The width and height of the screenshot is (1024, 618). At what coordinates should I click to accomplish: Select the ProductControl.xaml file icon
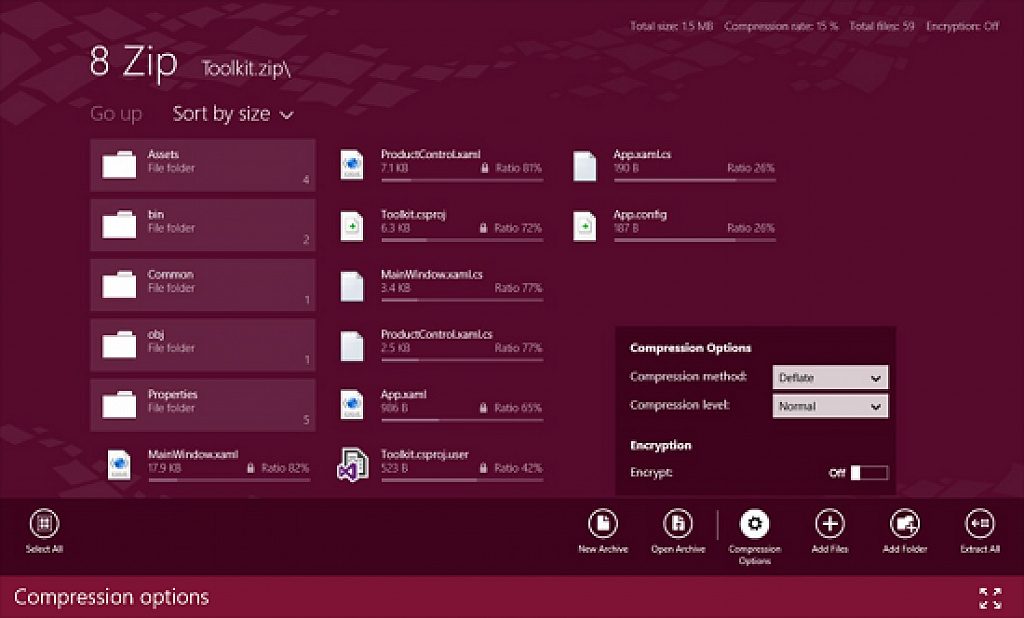click(352, 165)
